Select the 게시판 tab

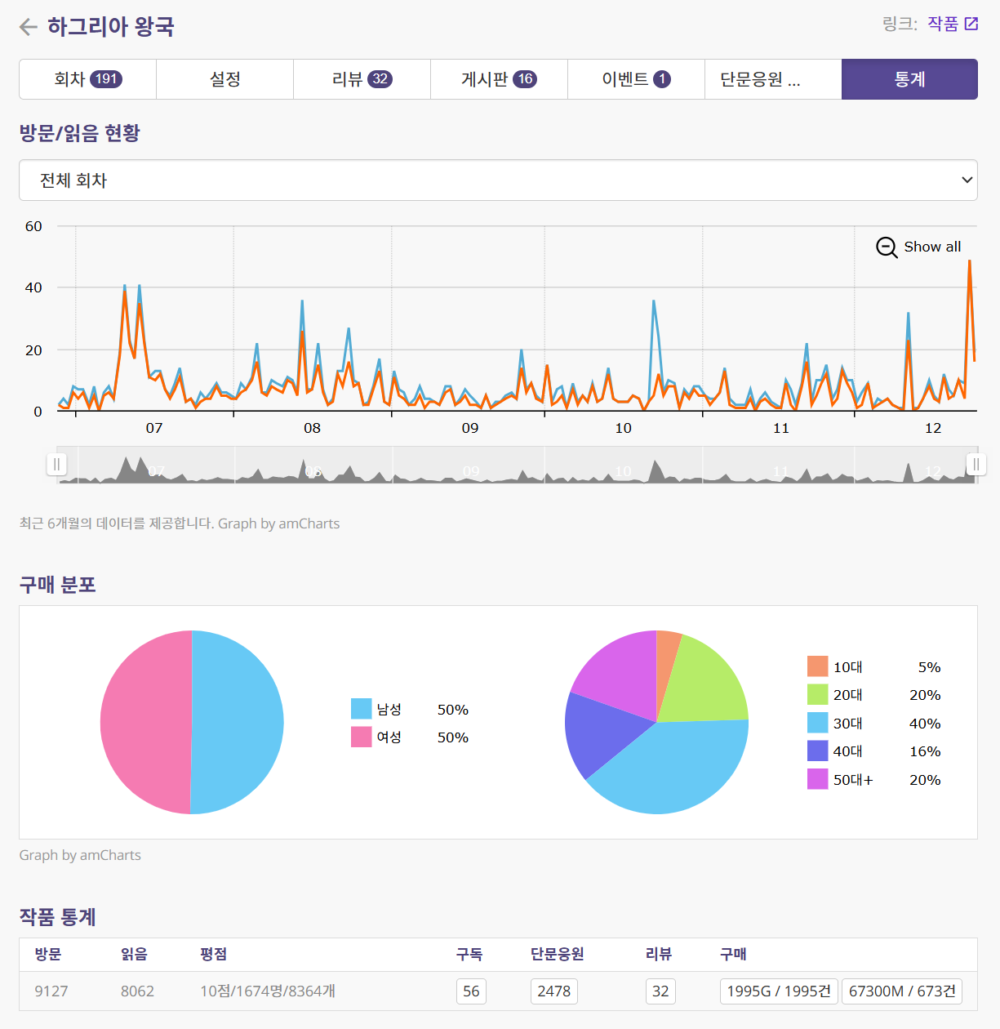pos(498,79)
